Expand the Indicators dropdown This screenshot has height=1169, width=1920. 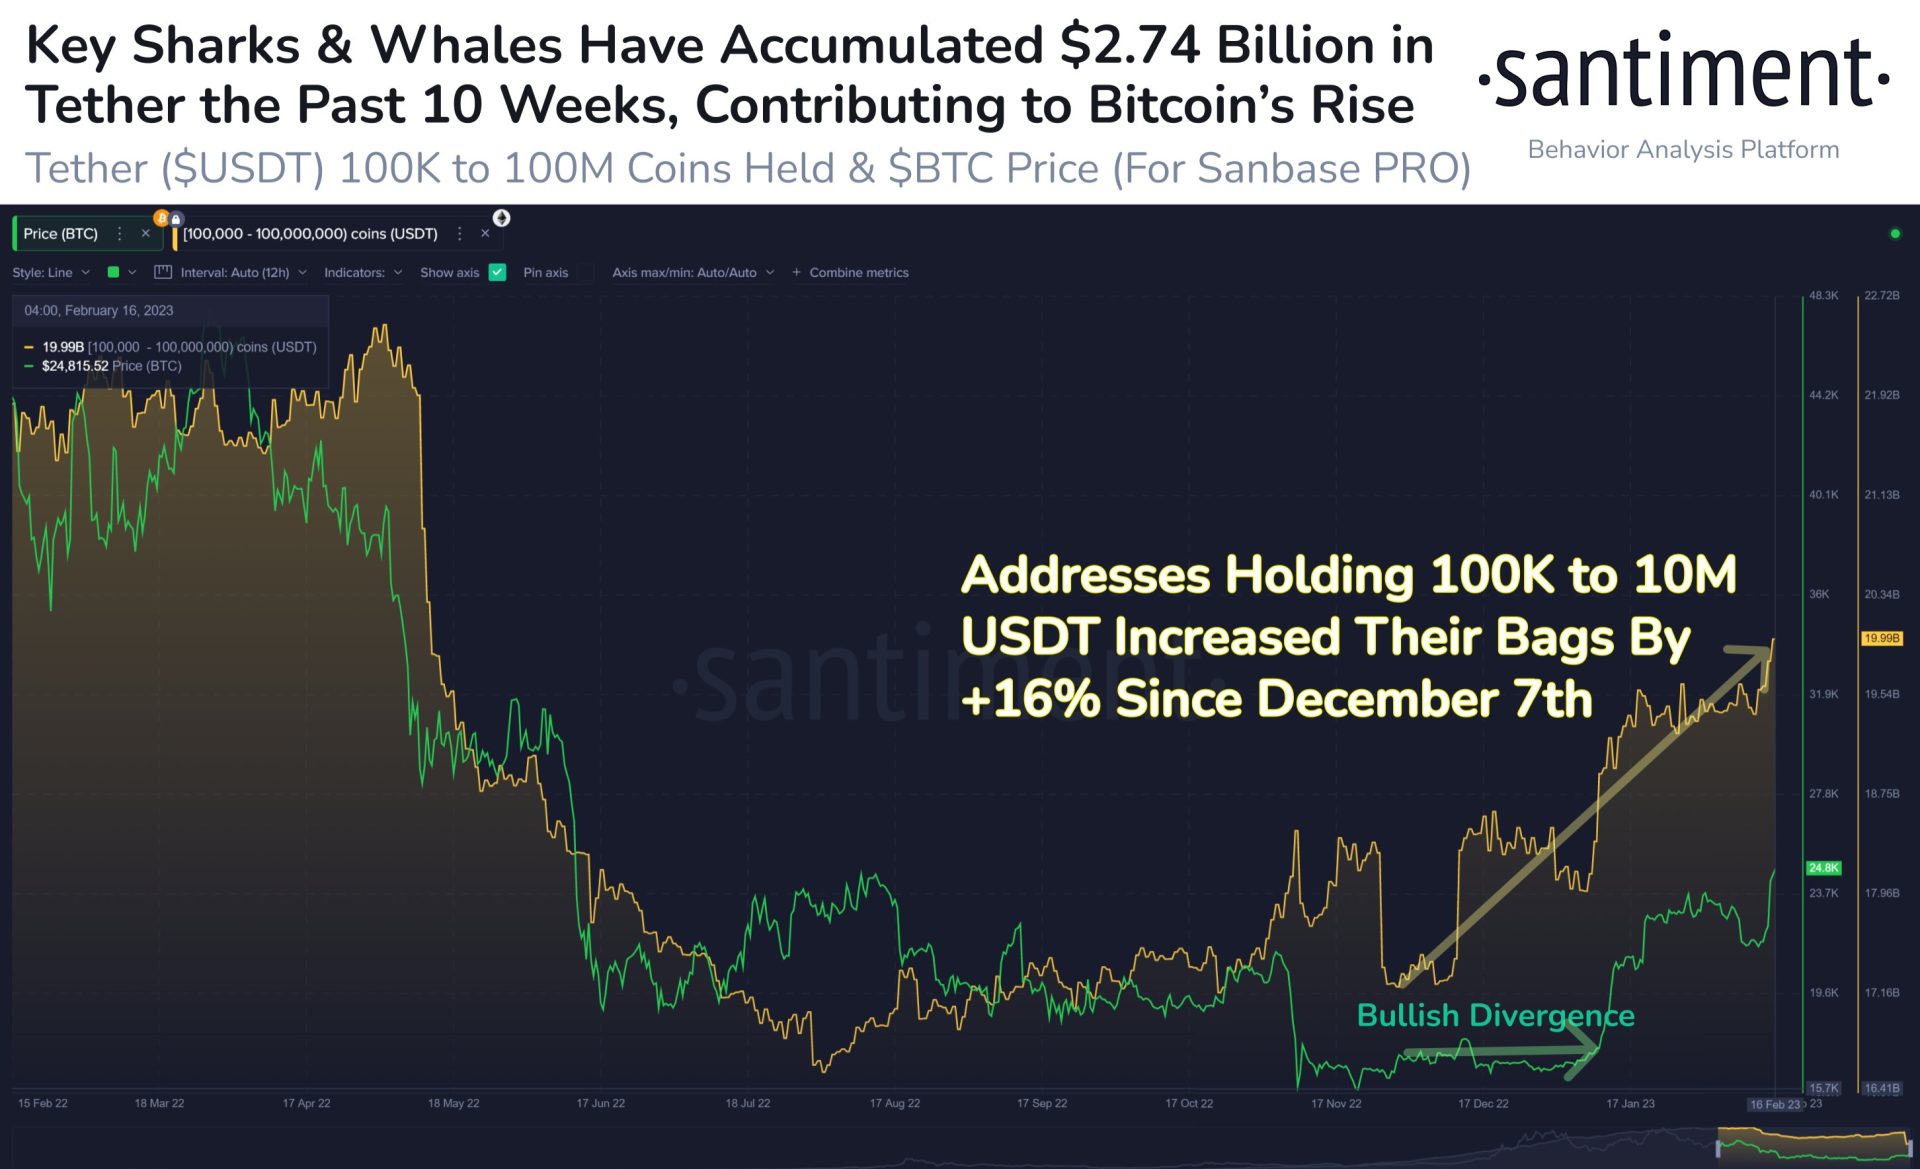363,272
